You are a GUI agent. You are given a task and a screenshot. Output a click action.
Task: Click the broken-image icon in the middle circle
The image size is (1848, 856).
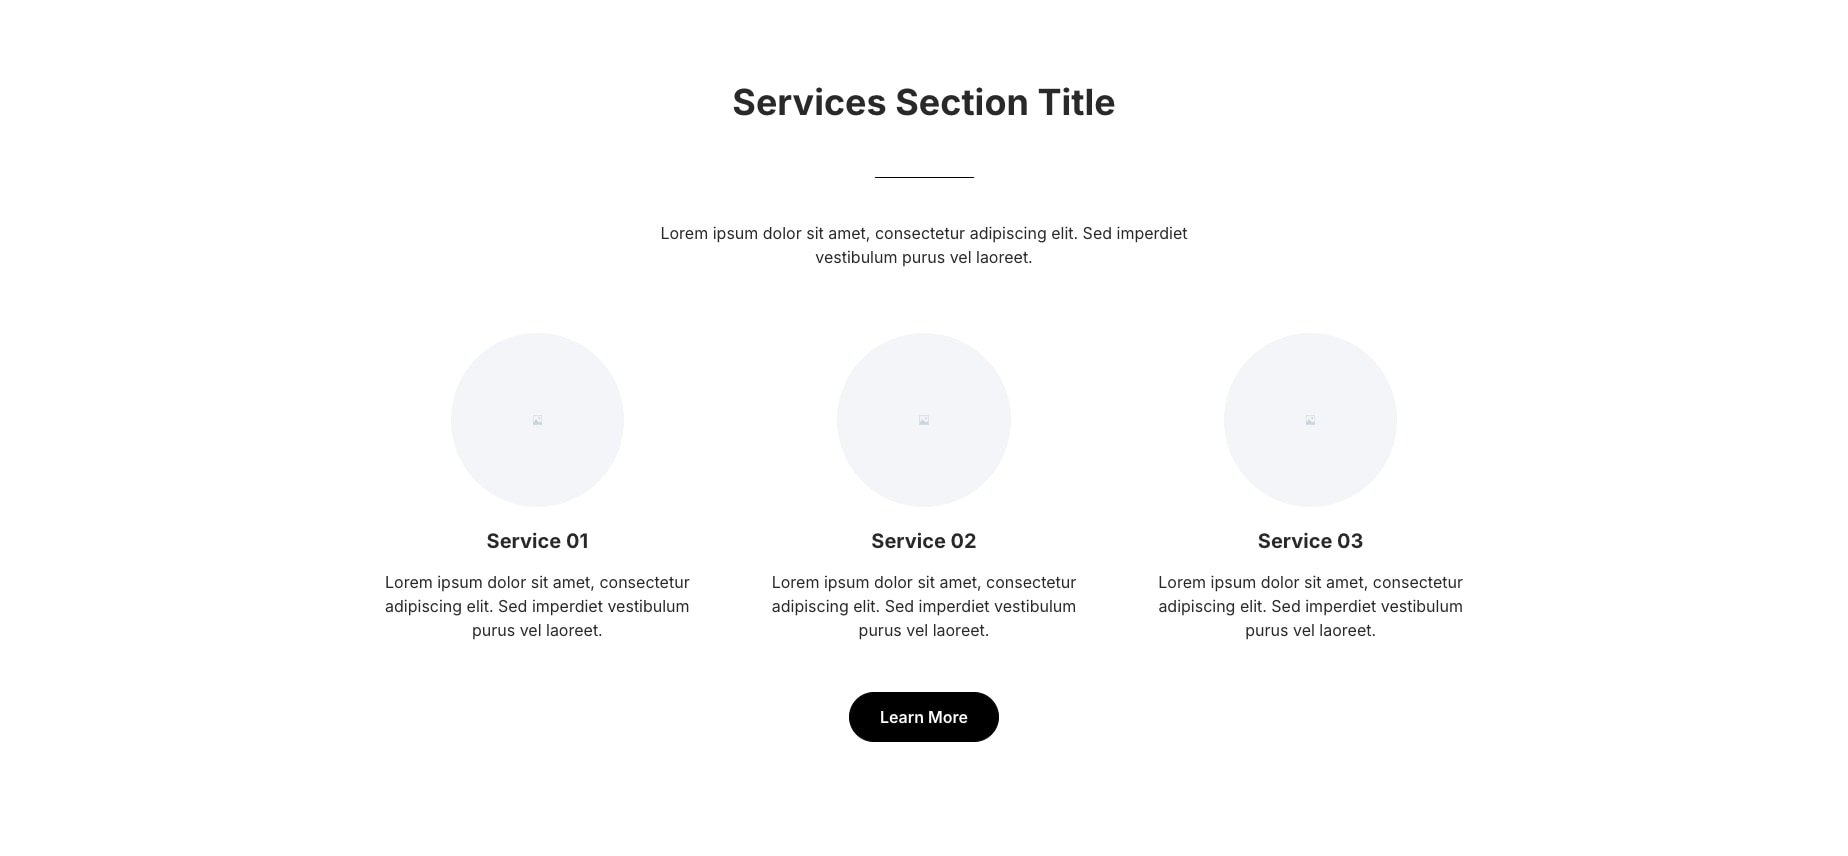923,420
